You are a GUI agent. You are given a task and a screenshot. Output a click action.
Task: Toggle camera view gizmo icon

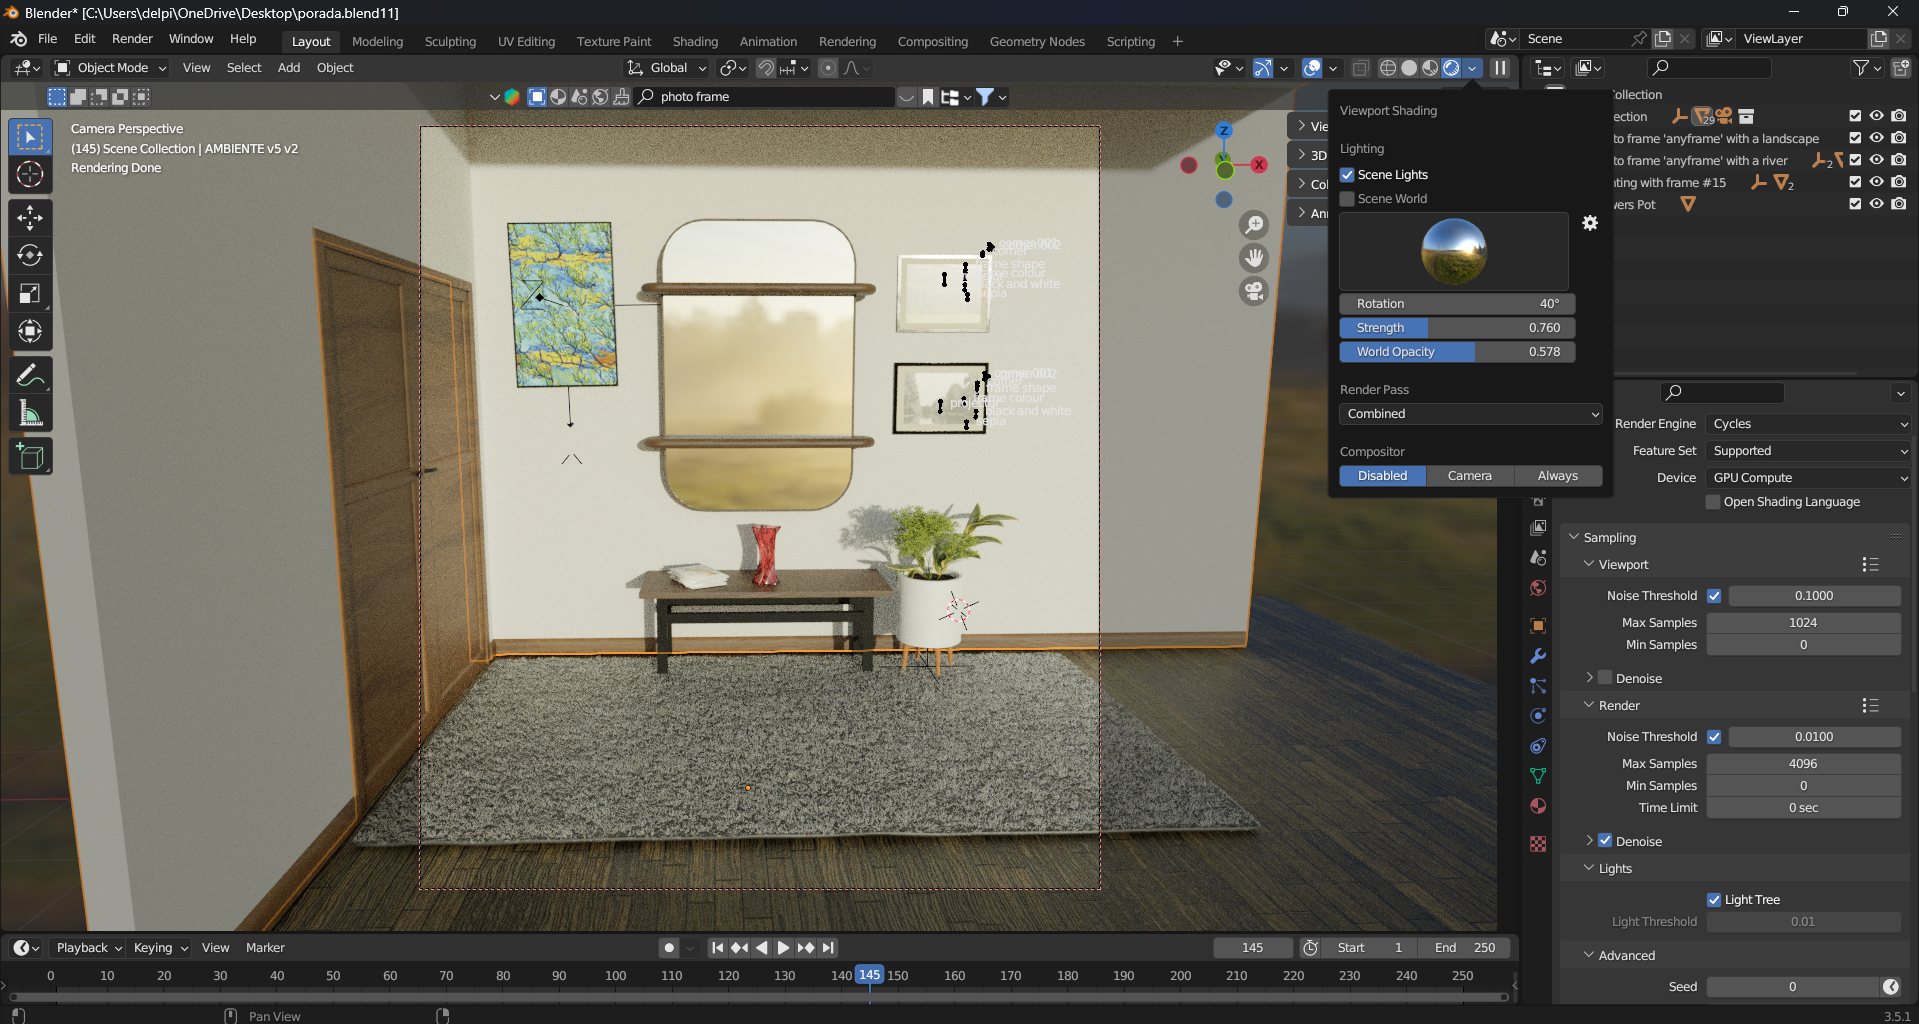pyautogui.click(x=1253, y=291)
